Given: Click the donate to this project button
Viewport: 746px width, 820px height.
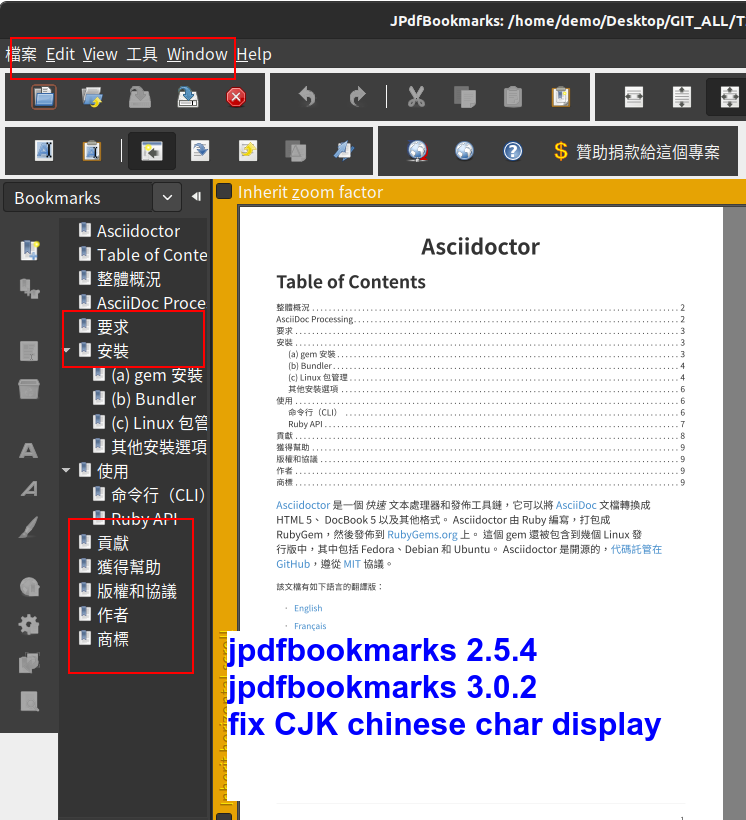Looking at the screenshot, I should pos(637,152).
